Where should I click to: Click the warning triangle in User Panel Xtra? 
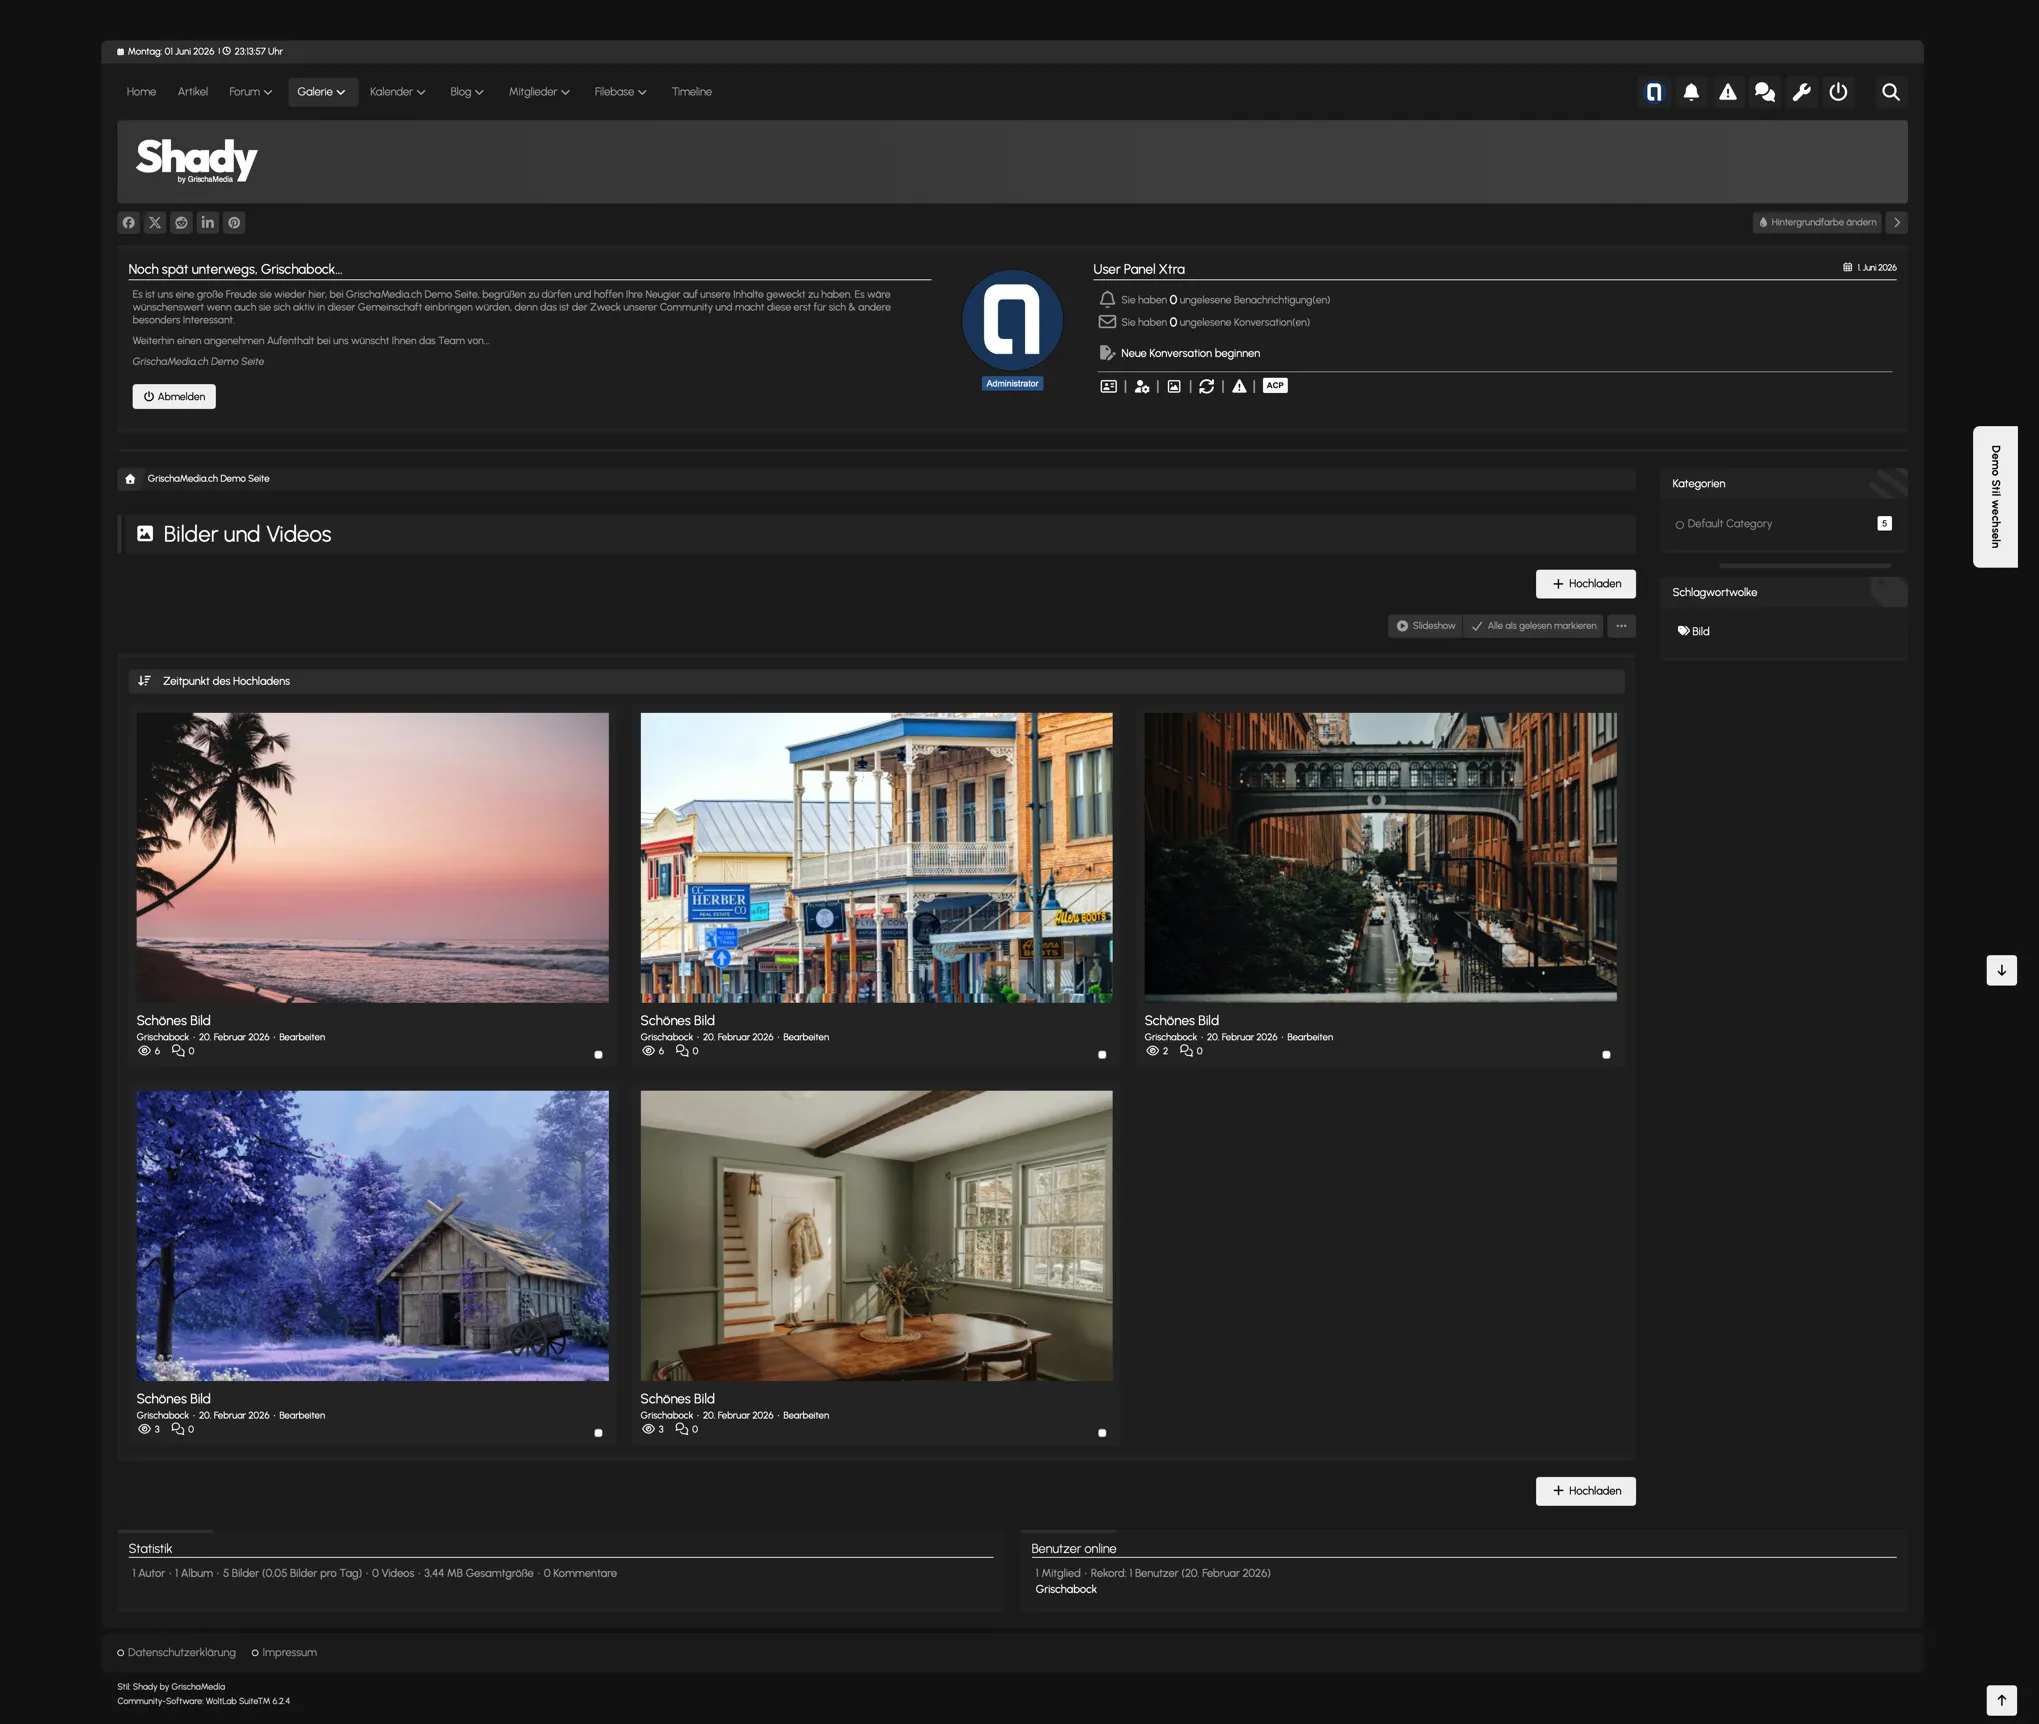1239,386
